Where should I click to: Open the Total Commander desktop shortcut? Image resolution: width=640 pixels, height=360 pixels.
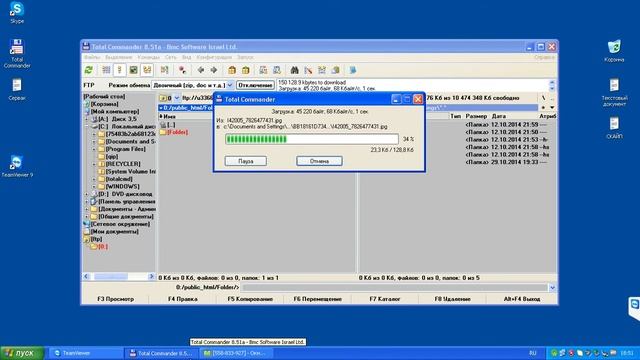tap(17, 53)
